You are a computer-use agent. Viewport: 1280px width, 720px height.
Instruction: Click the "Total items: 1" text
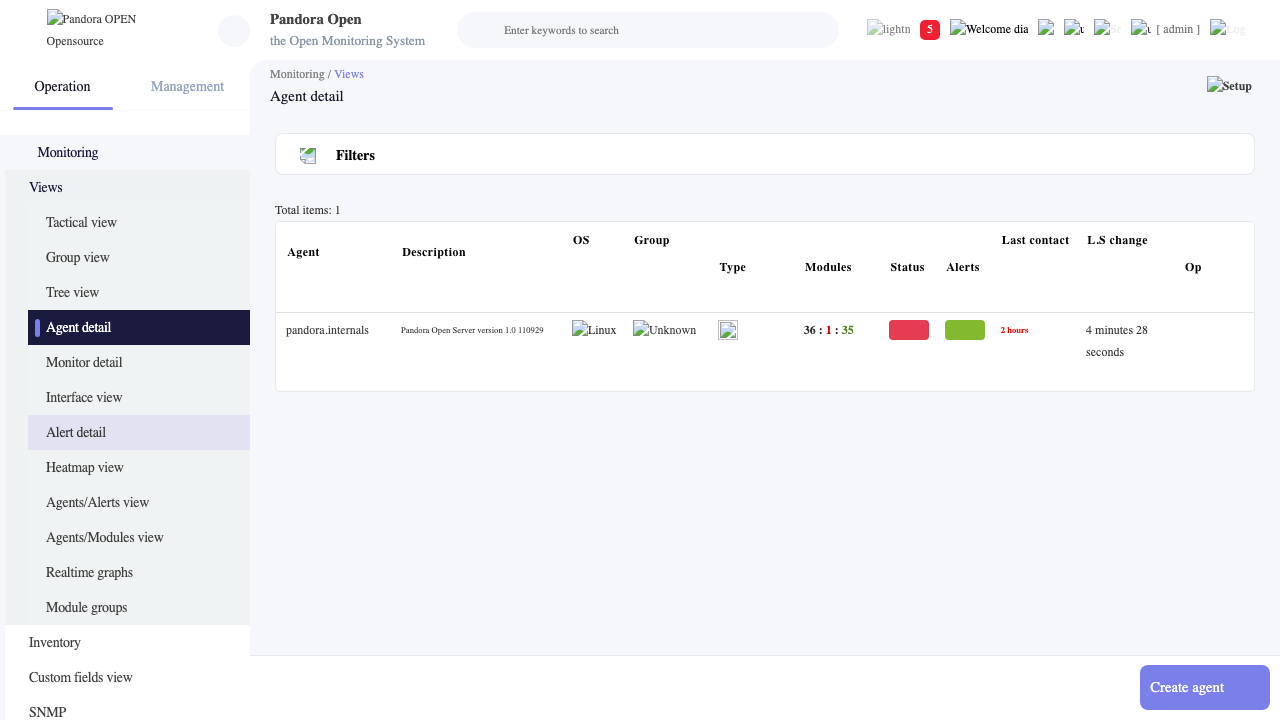click(308, 210)
